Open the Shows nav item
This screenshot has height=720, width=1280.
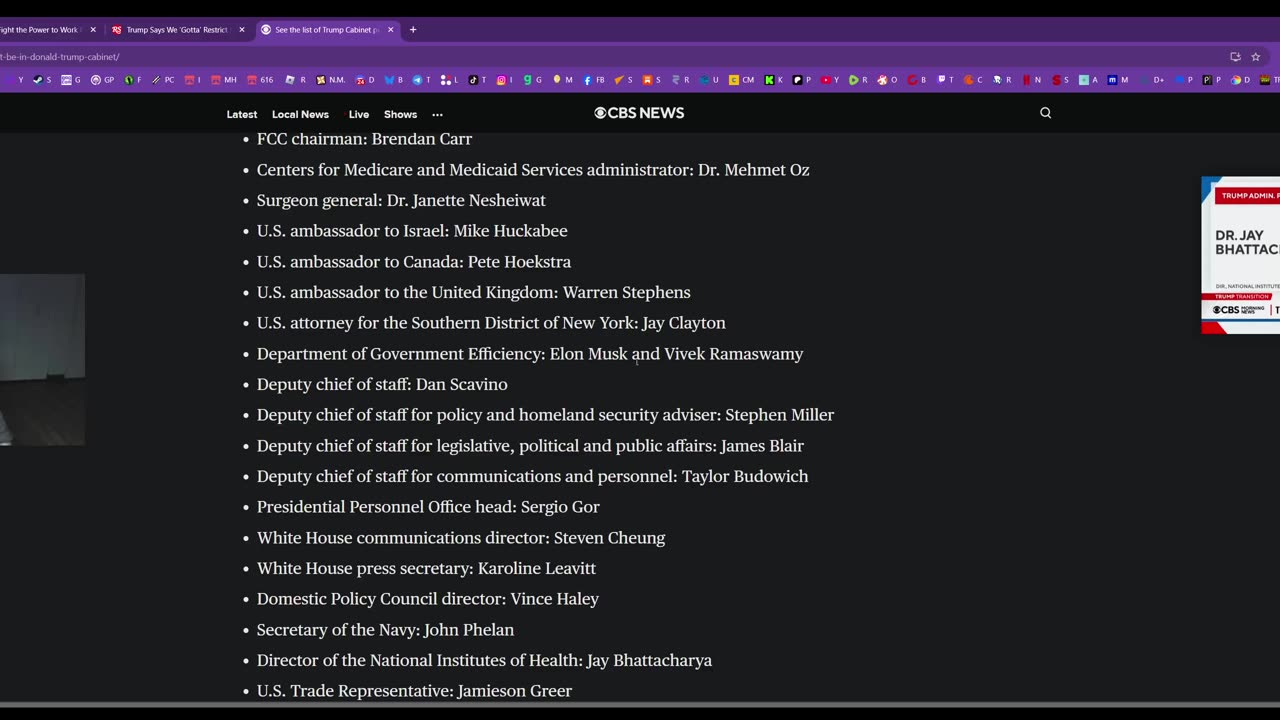pos(400,115)
